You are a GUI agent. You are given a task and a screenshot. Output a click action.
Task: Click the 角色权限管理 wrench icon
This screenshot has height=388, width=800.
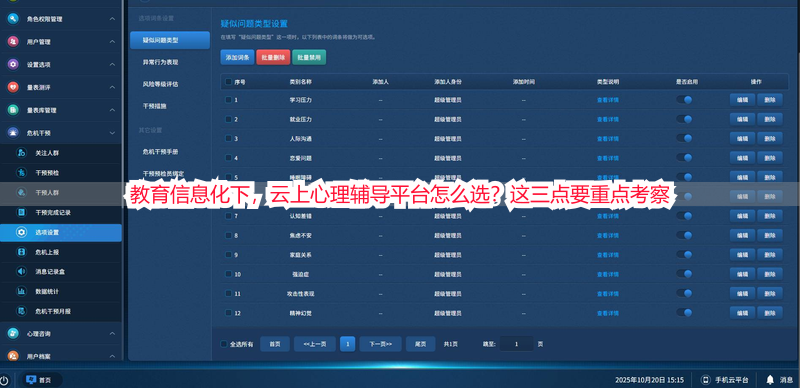[x=13, y=19]
